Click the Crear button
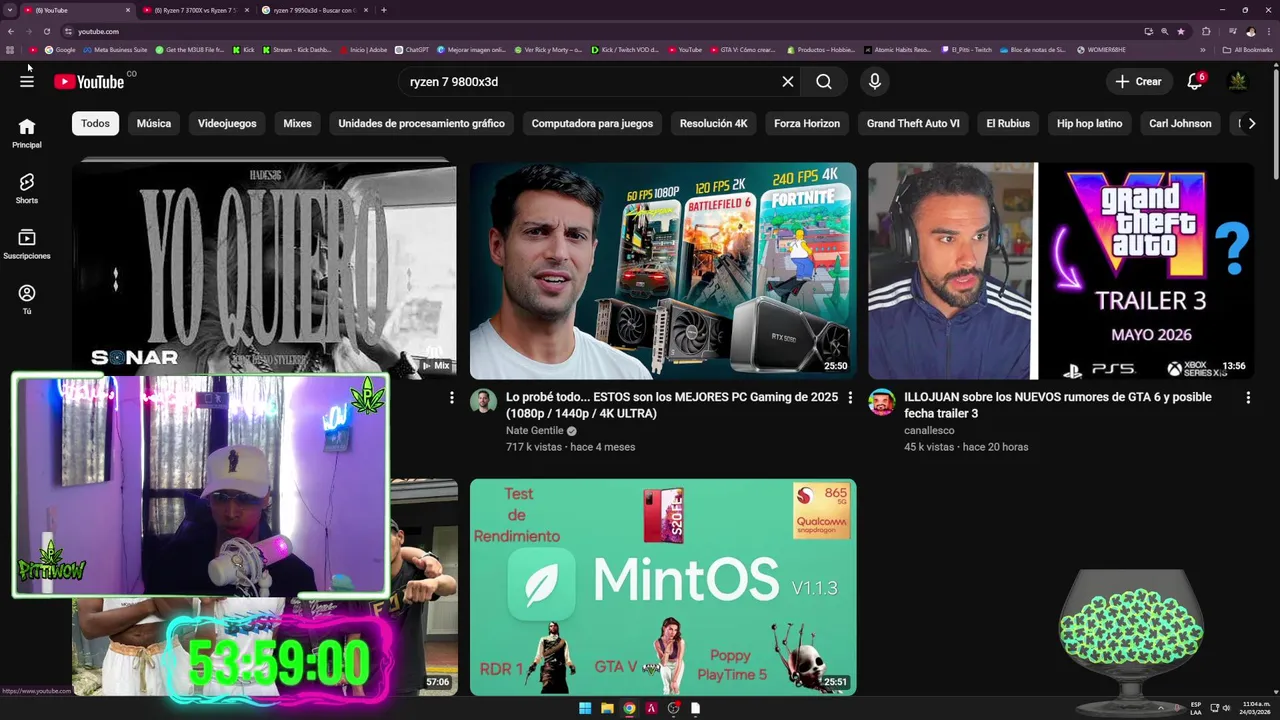1280x720 pixels. point(1139,82)
